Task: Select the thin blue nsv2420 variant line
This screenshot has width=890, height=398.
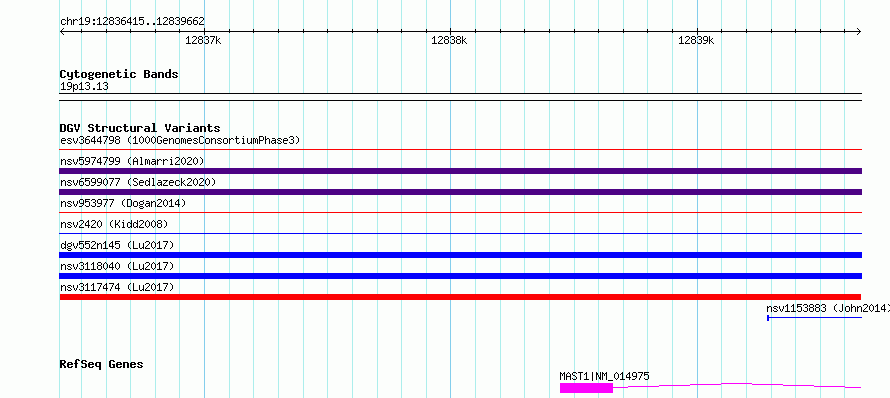Action: click(x=461, y=234)
